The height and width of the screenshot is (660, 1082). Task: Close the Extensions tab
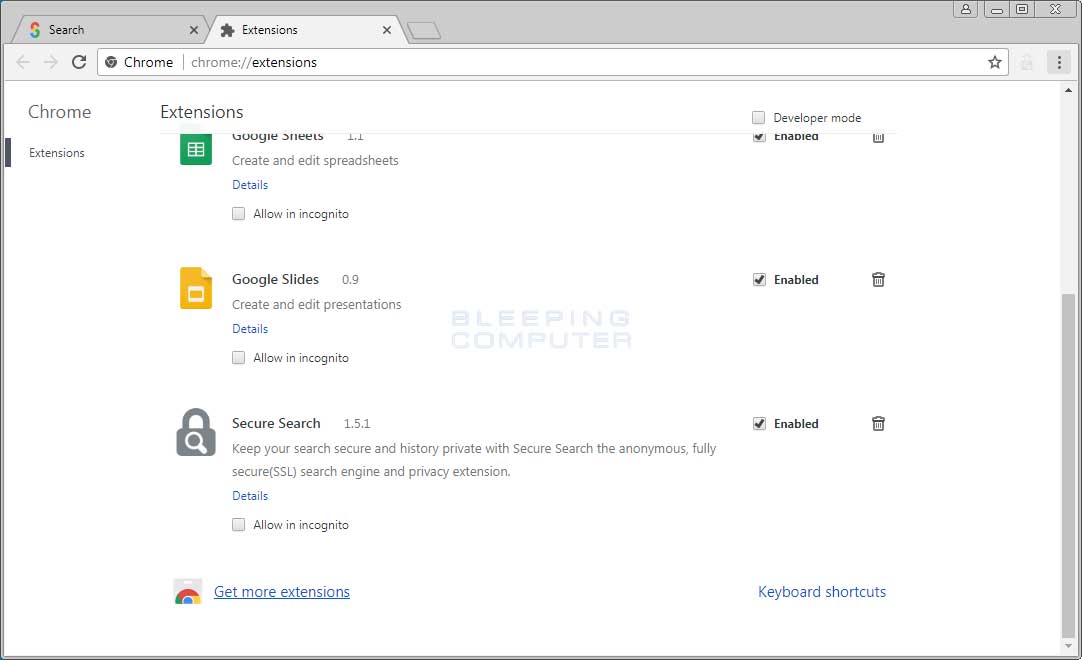point(386,30)
